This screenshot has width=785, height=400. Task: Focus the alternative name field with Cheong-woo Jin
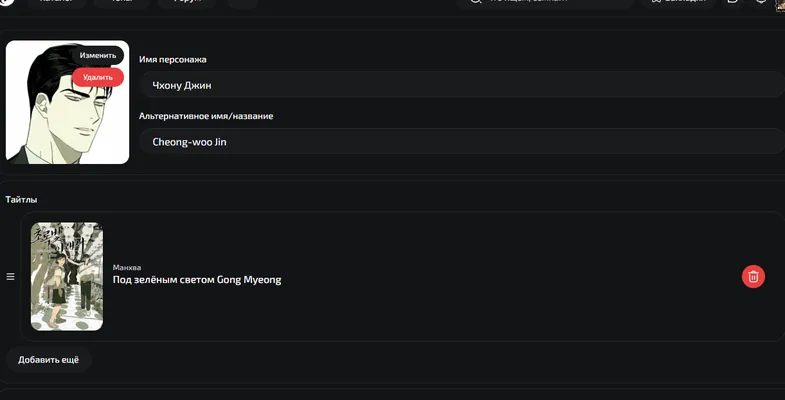[x=461, y=141]
